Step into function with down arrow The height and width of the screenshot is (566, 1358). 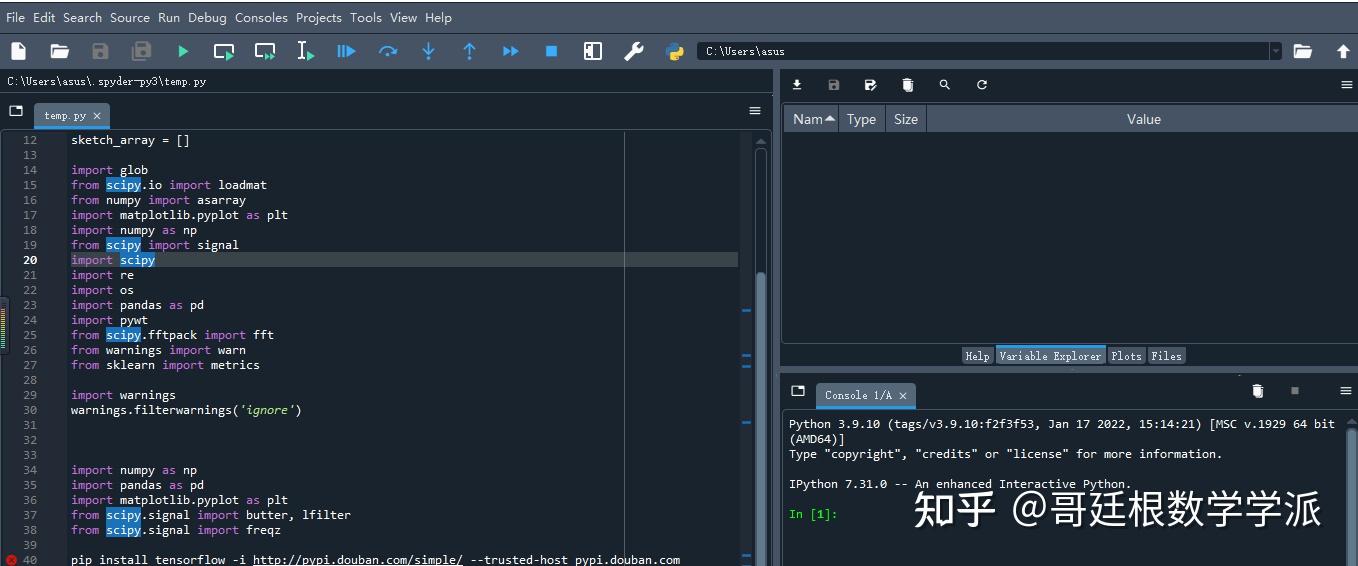(428, 51)
